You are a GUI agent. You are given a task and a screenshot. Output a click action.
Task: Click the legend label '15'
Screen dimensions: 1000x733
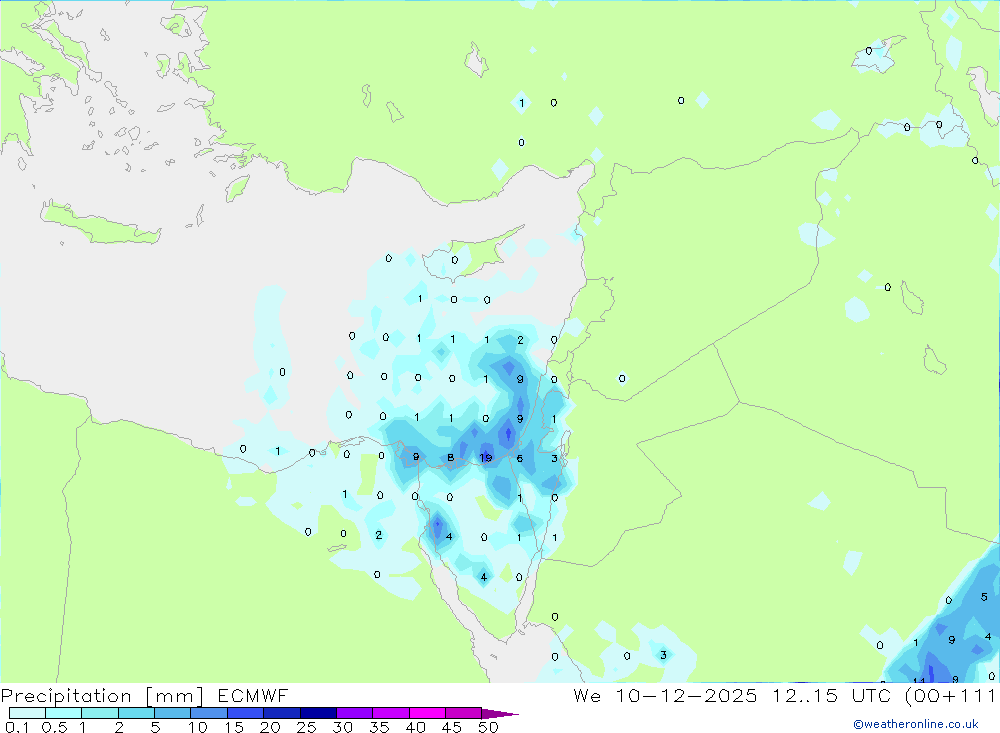[x=234, y=727]
